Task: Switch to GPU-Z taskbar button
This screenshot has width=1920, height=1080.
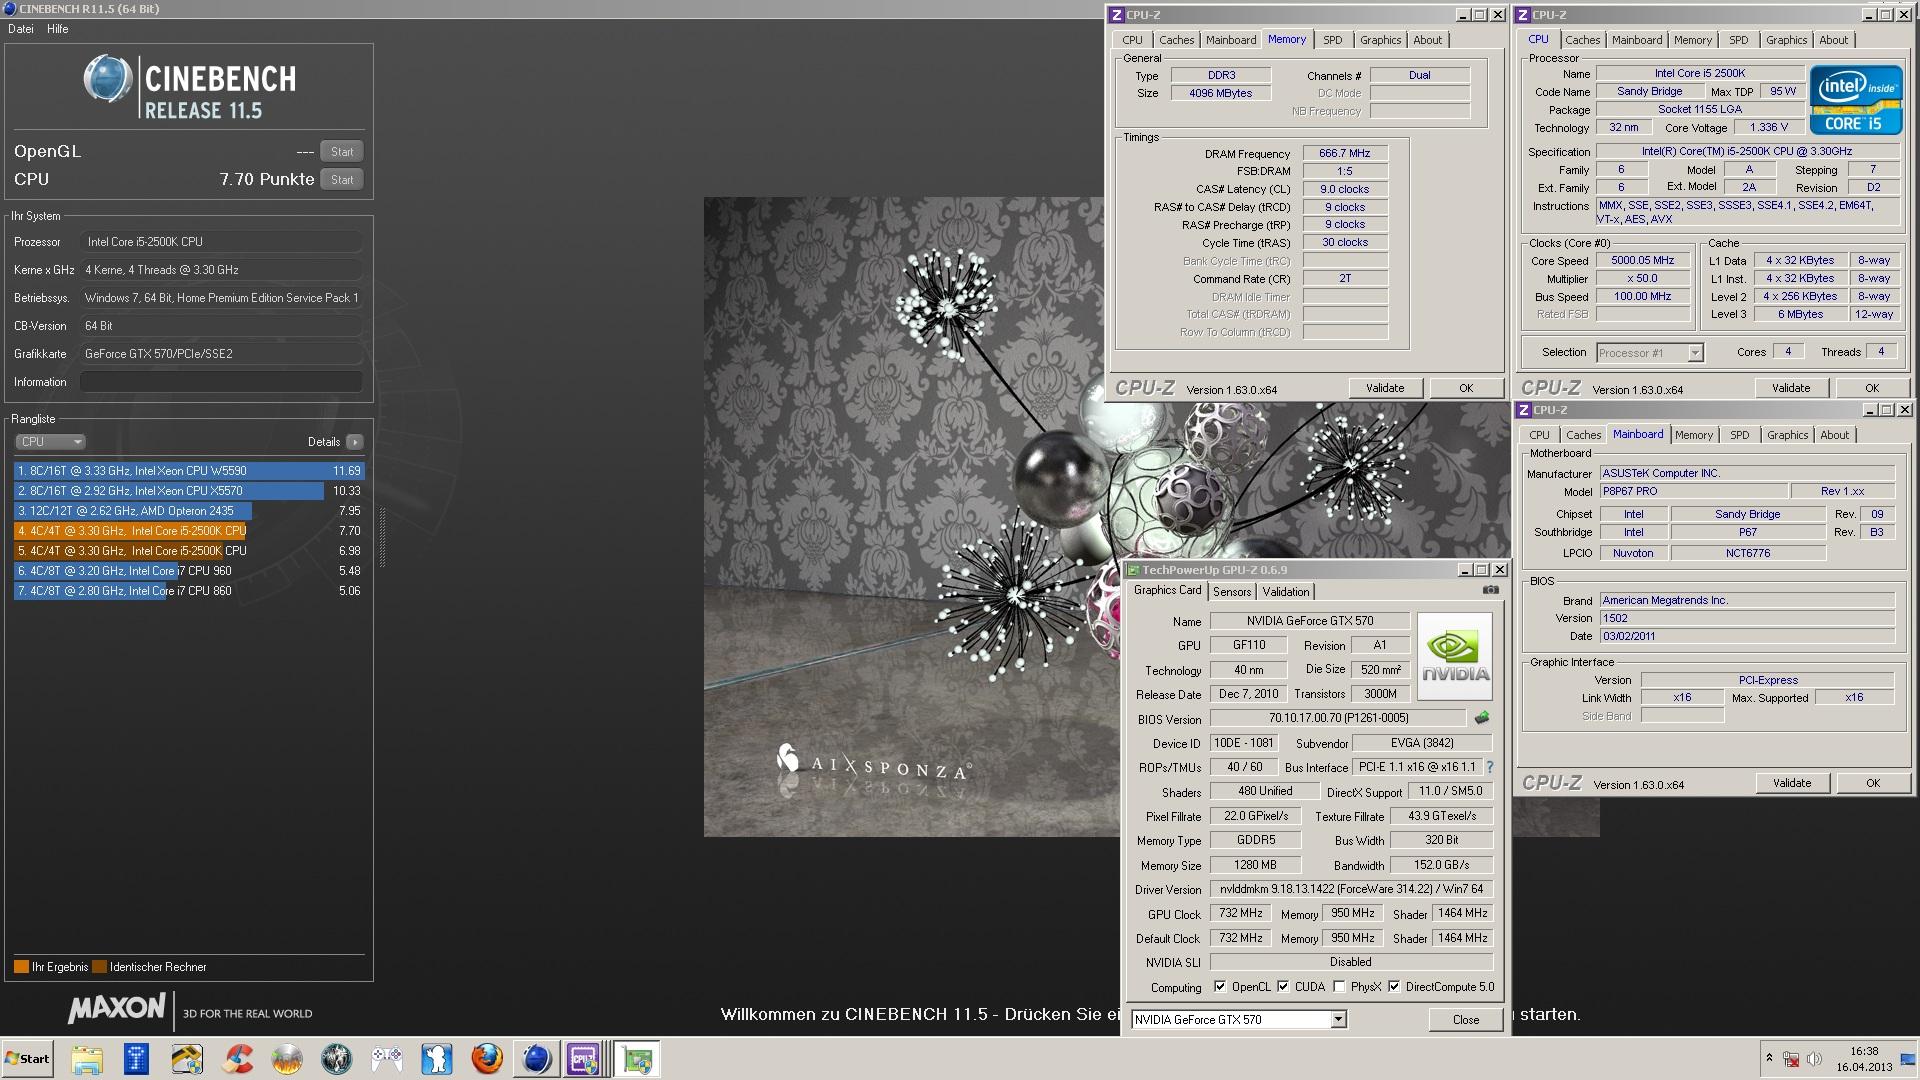Action: [637, 1059]
